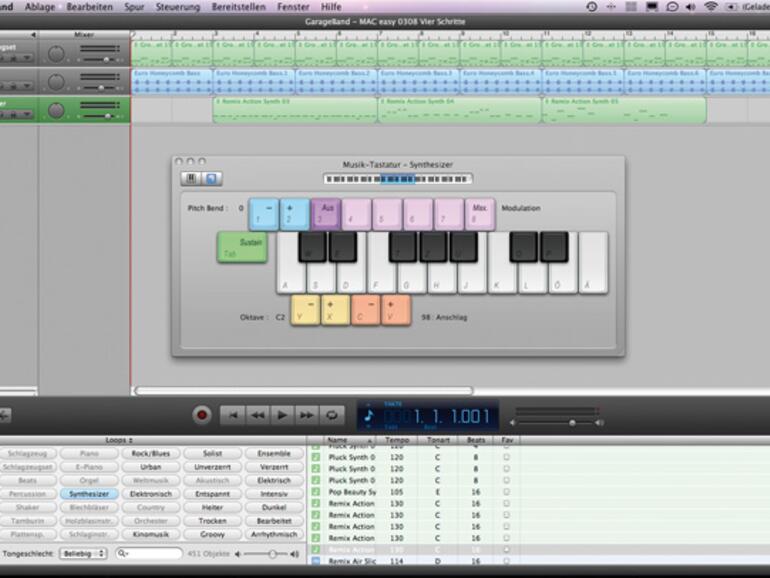770x578 pixels.
Task: Sort loops by Beats column header
Action: [x=476, y=440]
